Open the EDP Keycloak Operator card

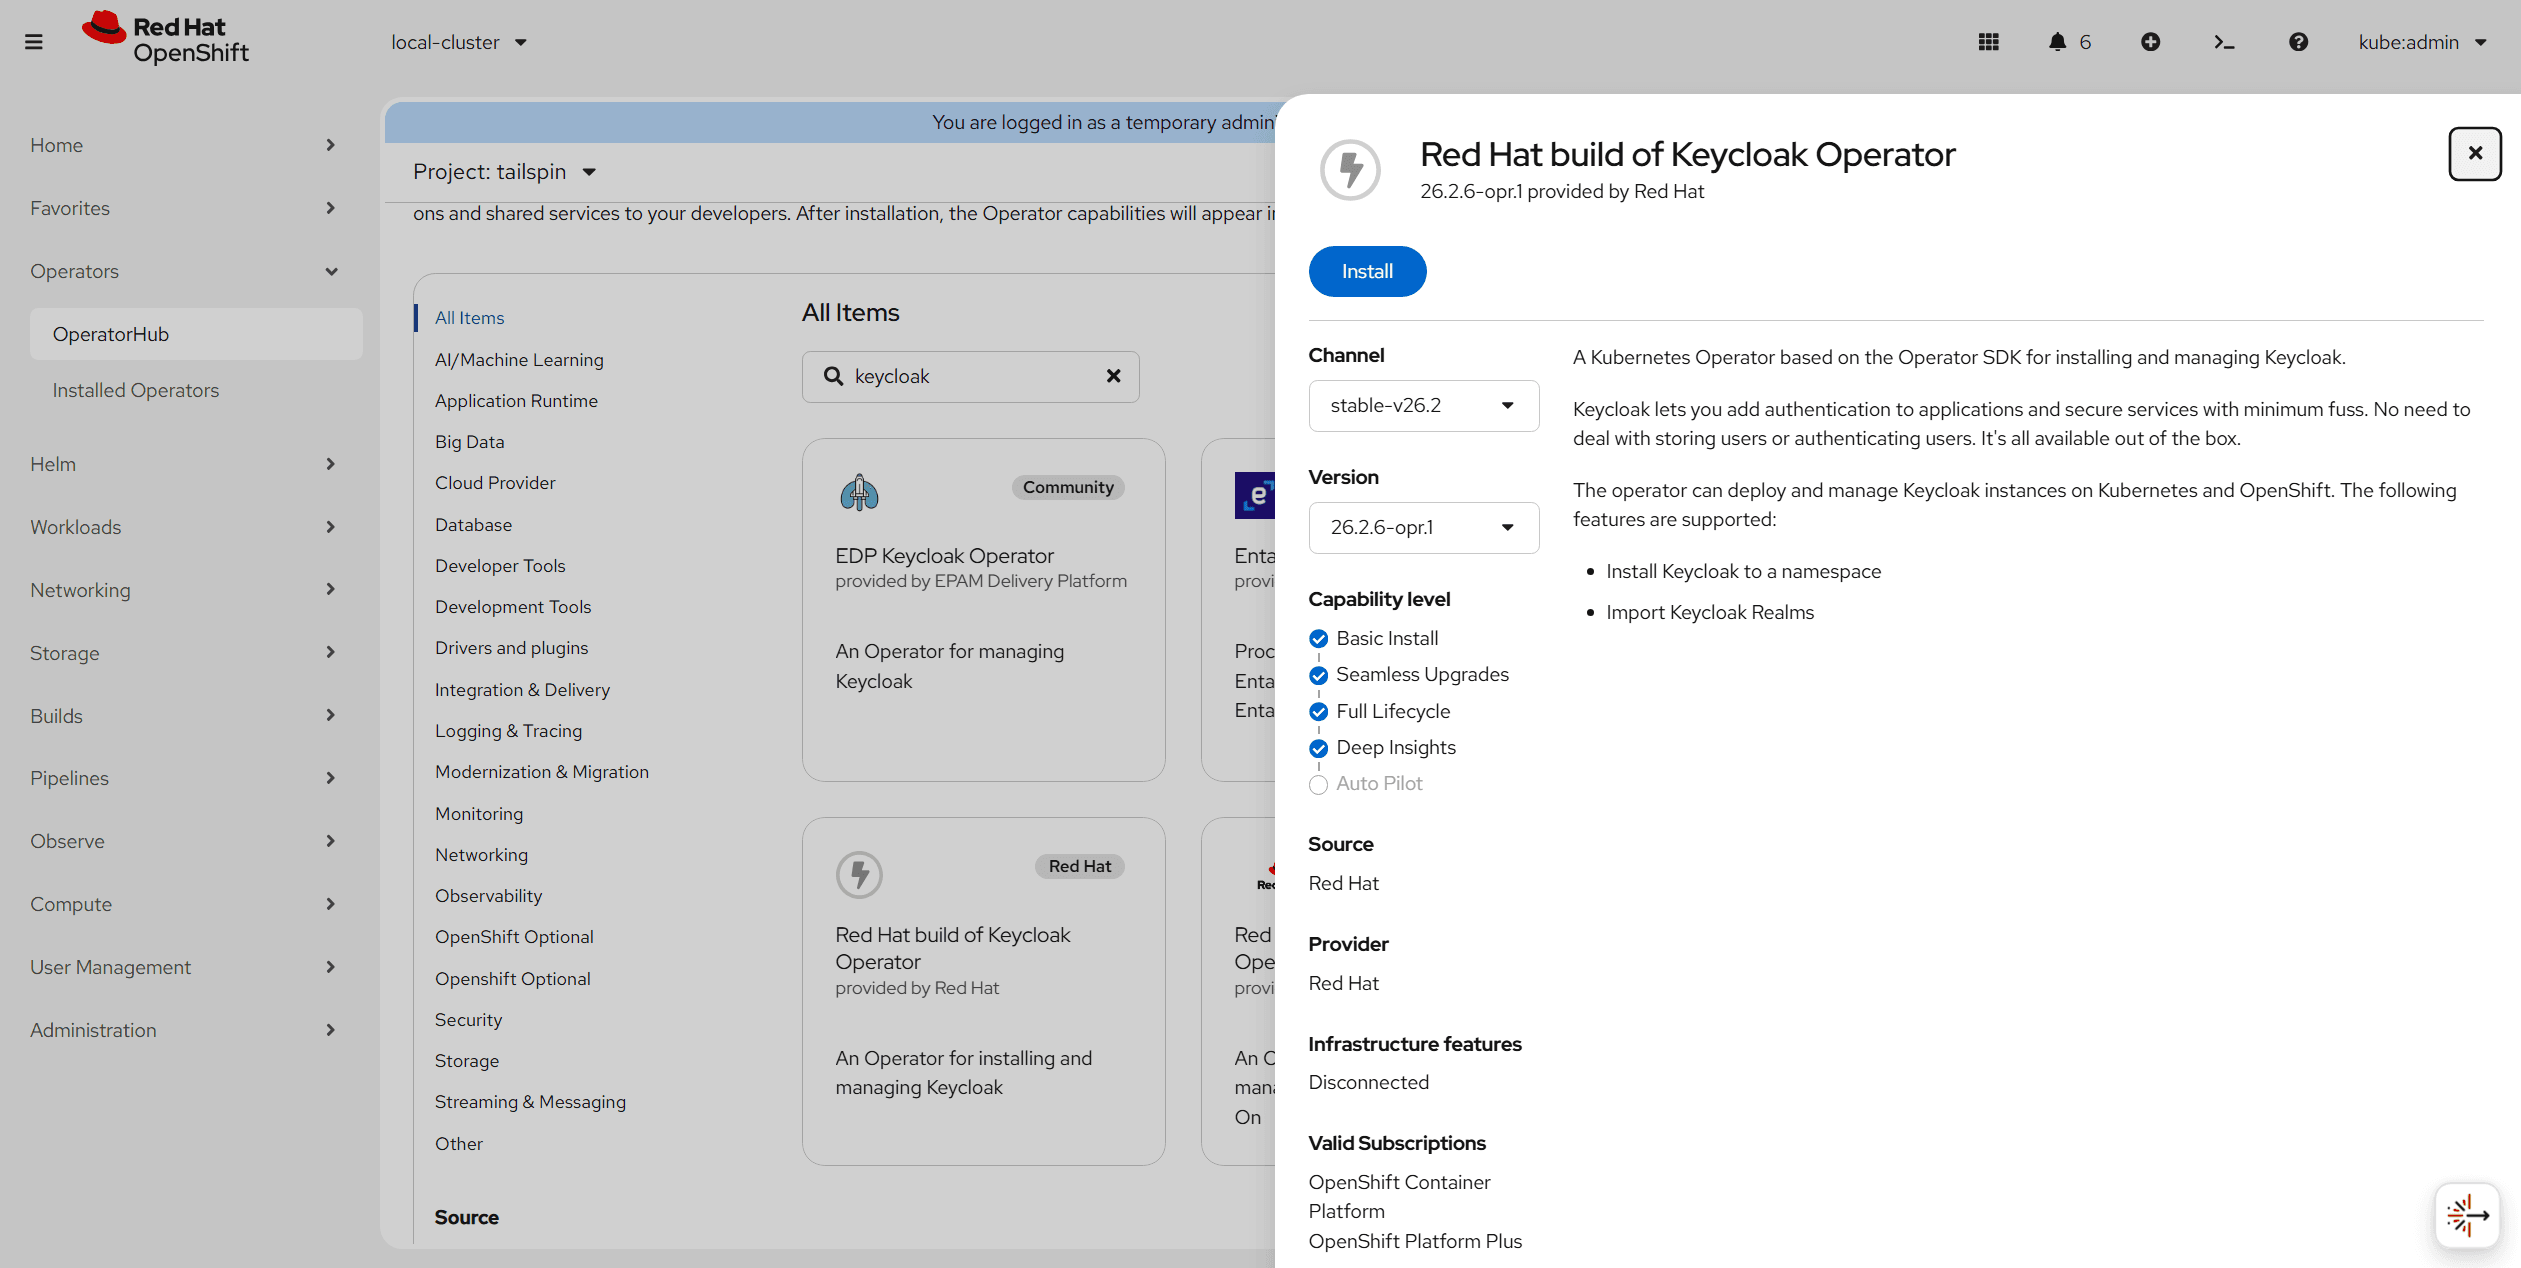(983, 610)
